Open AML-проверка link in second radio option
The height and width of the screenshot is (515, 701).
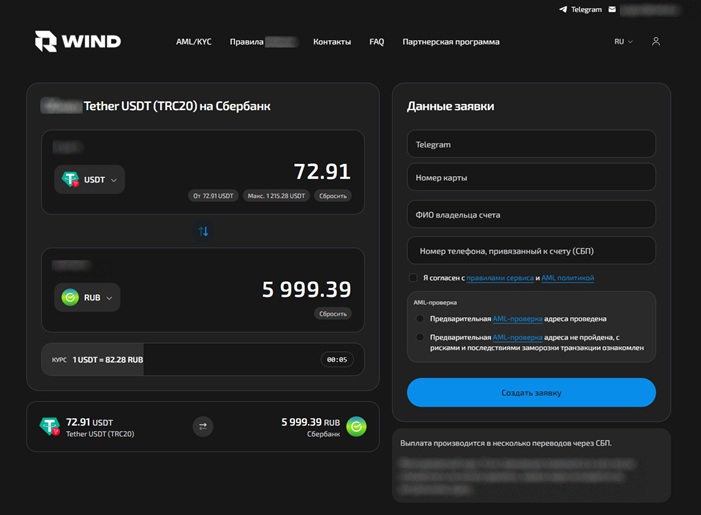coord(517,337)
